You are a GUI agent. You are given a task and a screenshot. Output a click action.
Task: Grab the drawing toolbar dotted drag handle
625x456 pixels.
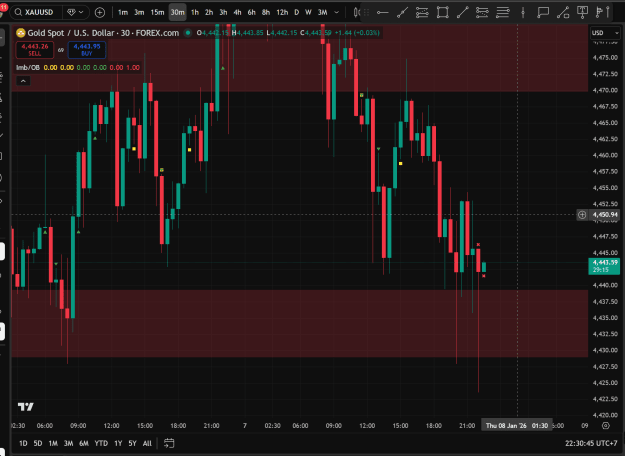click(367, 12)
